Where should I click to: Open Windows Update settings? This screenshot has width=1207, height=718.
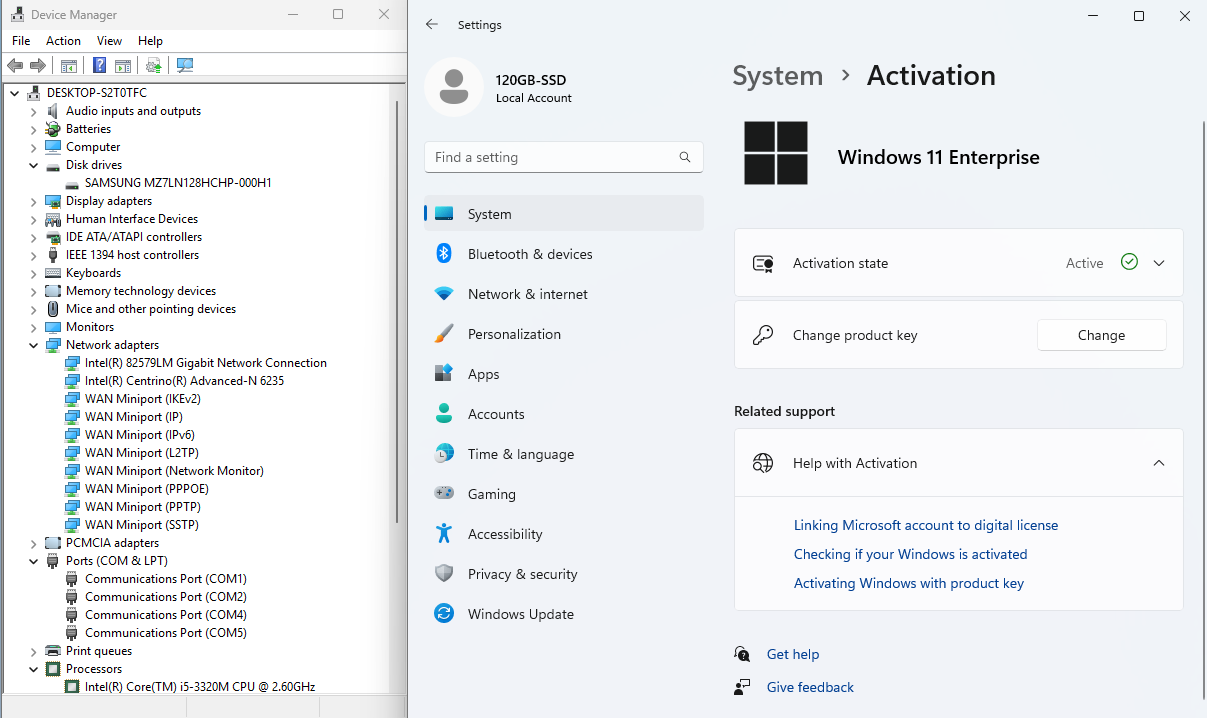pos(564,614)
